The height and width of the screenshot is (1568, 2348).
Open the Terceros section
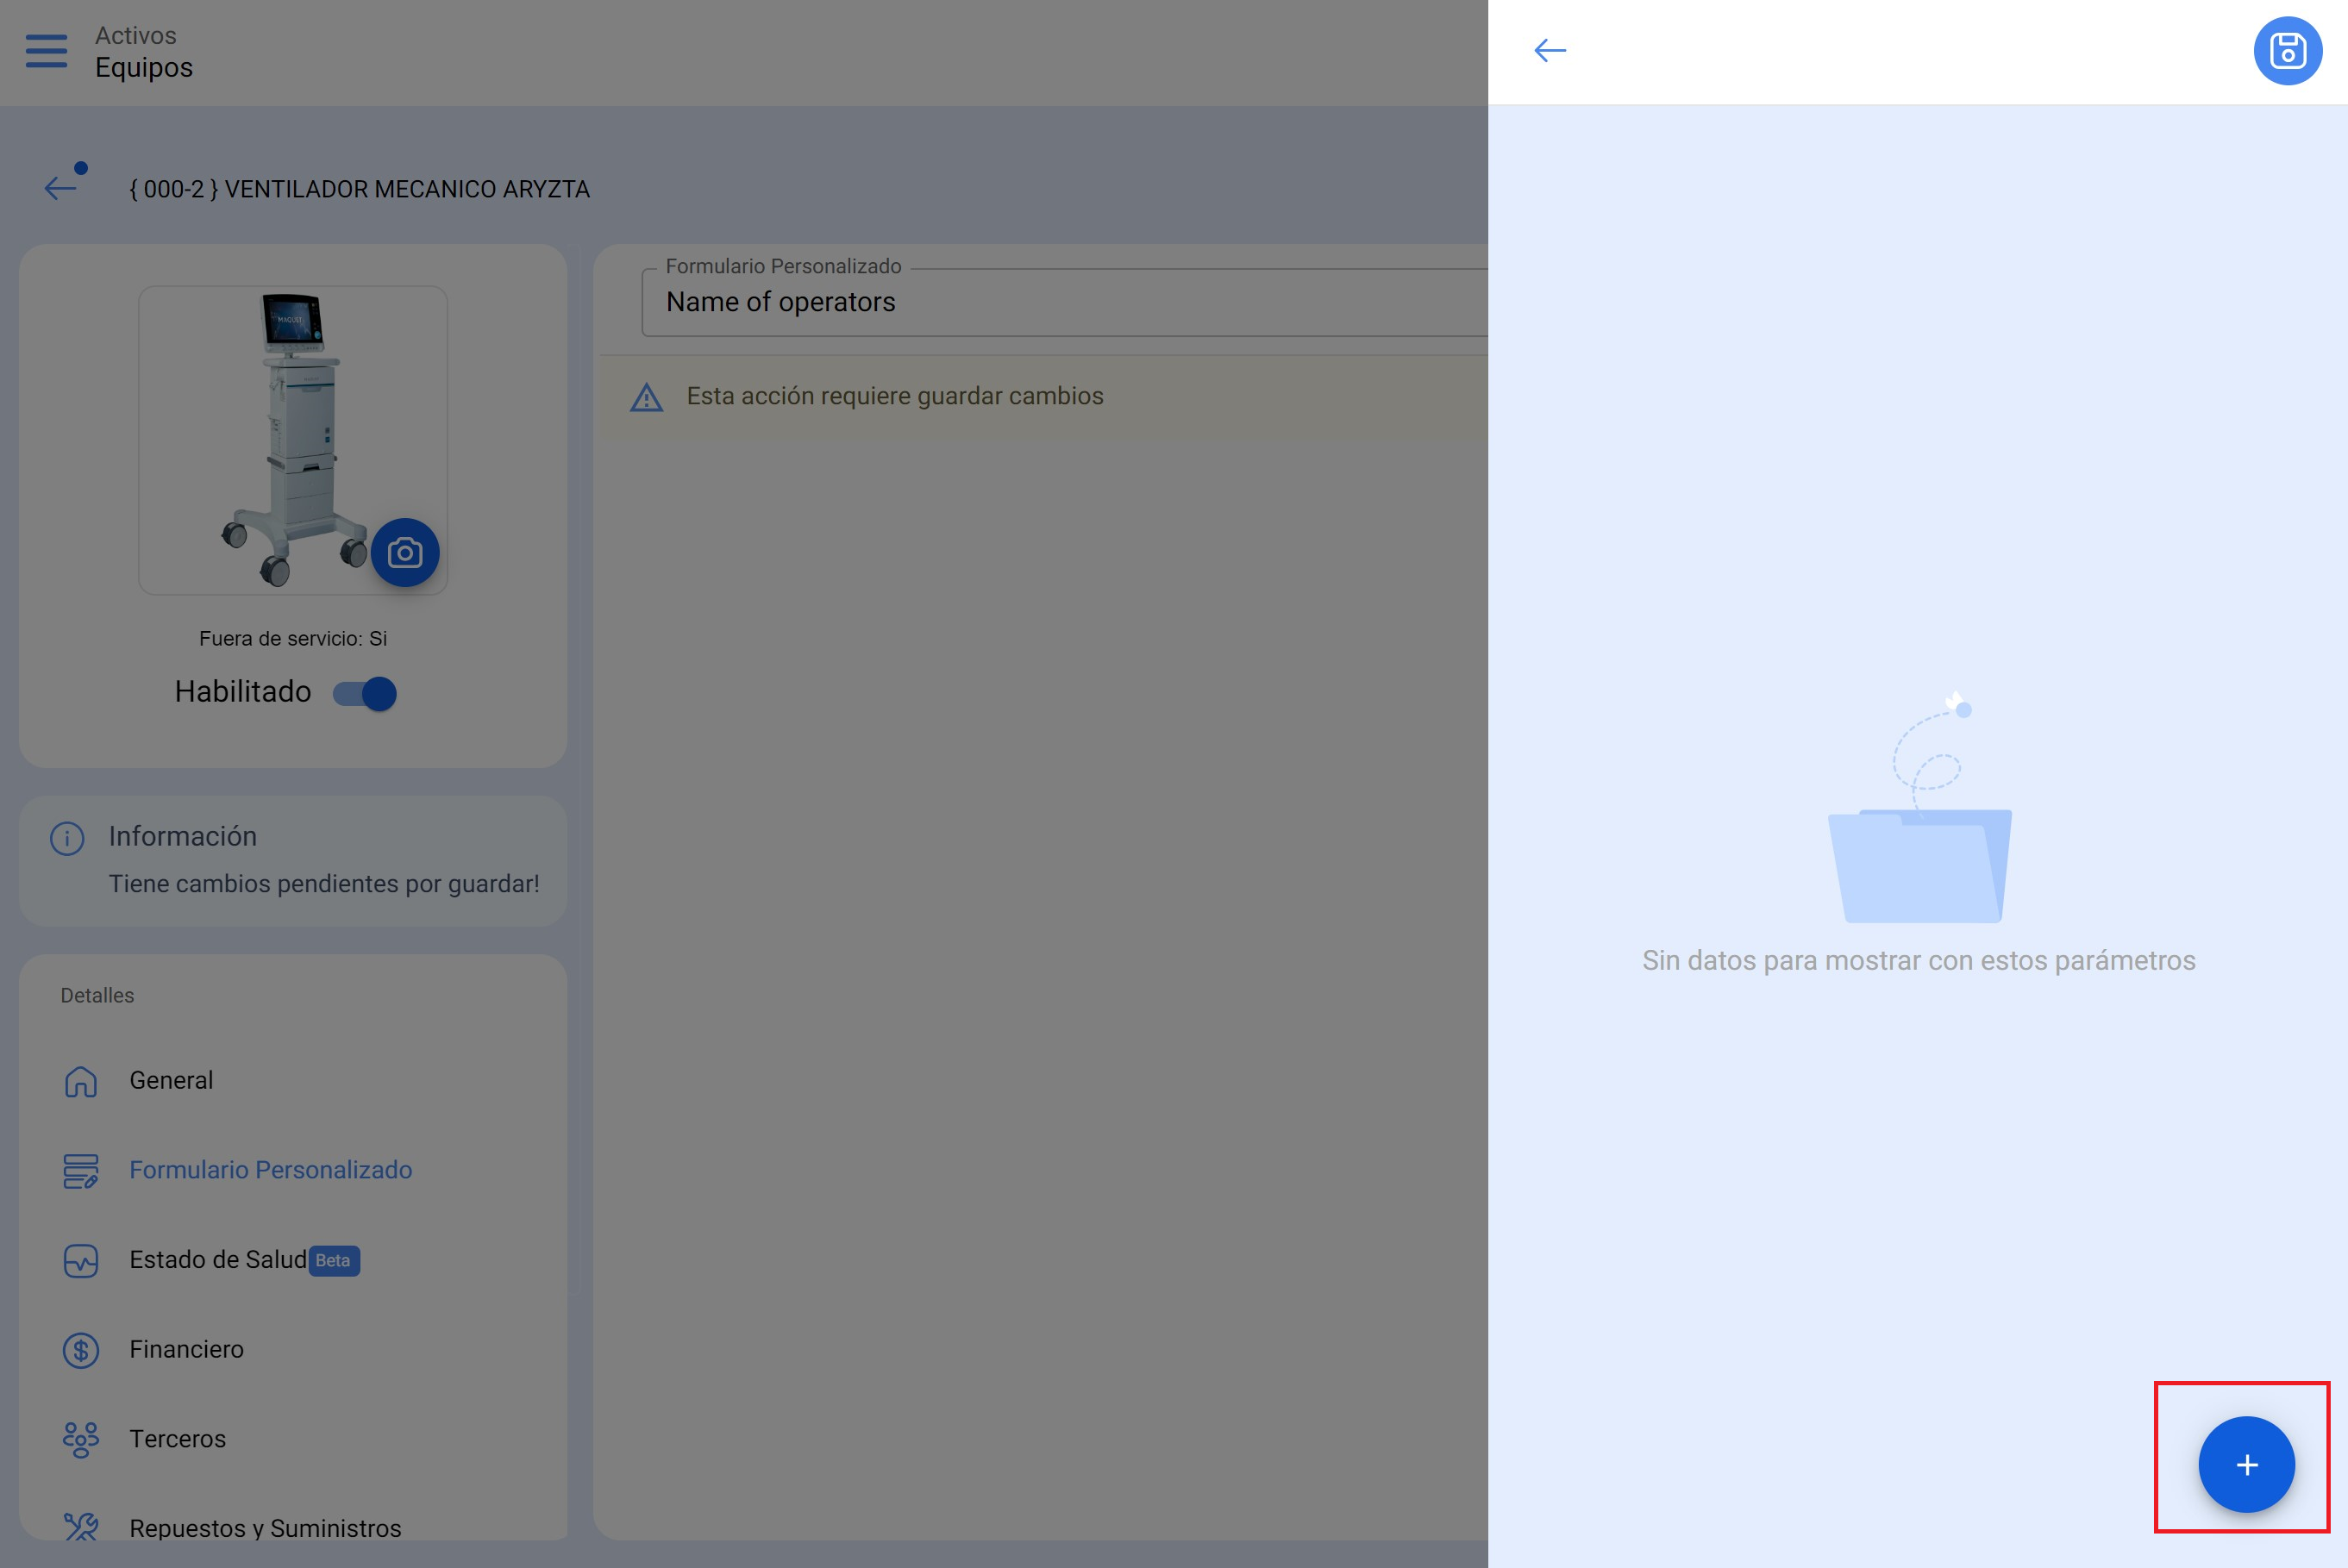292,1439
